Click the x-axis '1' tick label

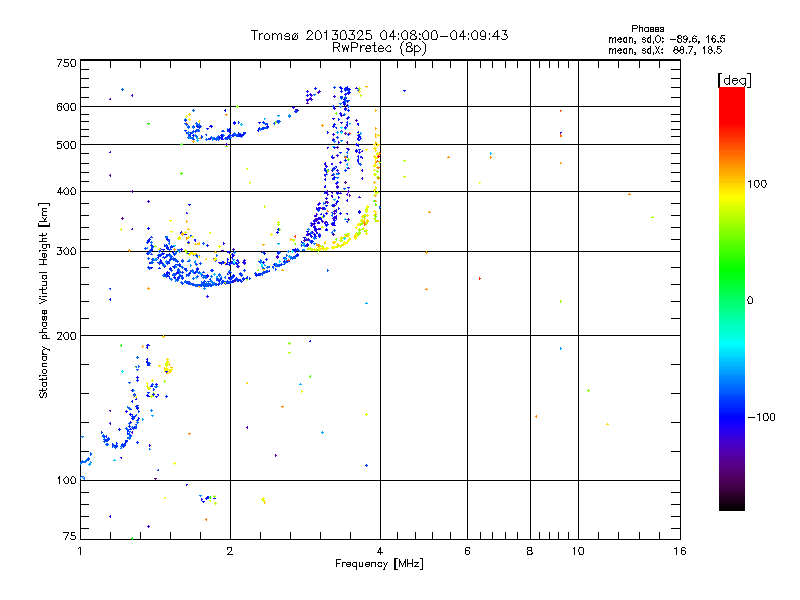pos(80,551)
